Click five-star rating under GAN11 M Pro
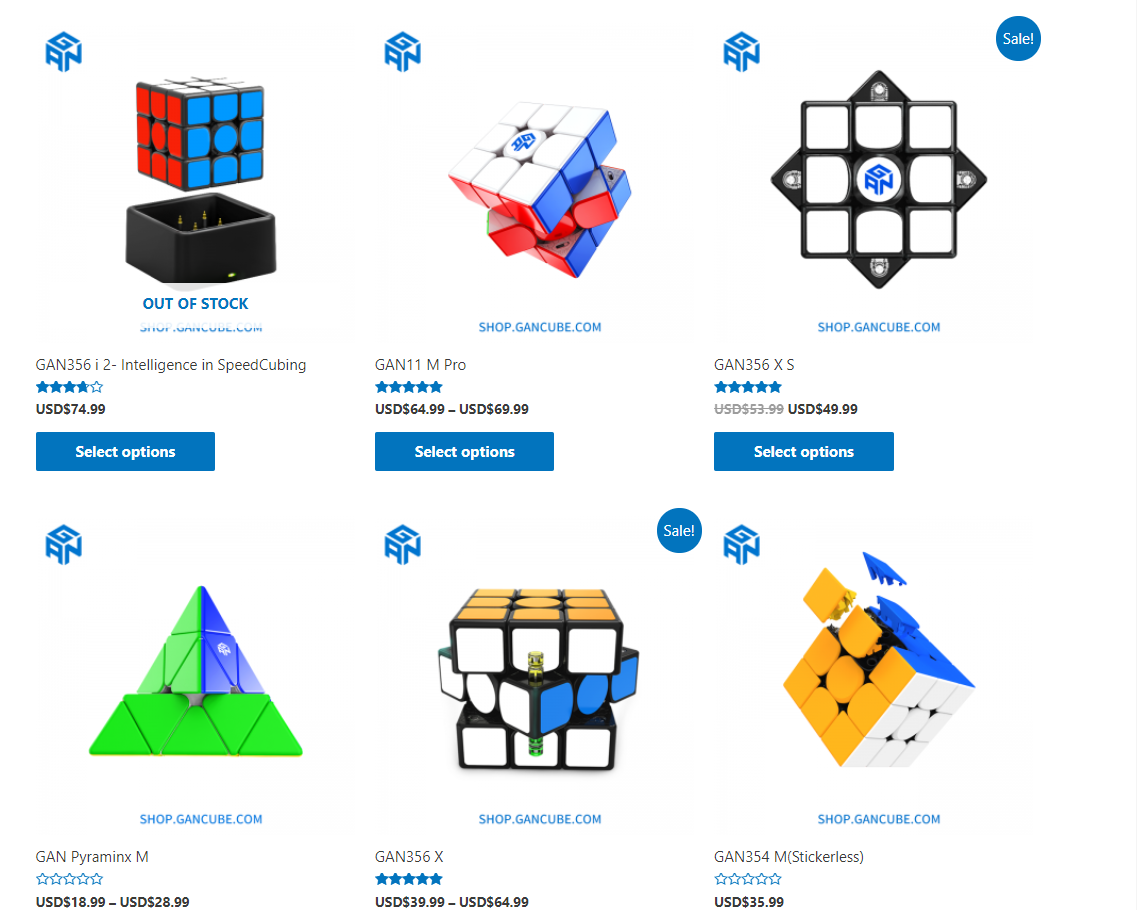 coord(409,387)
